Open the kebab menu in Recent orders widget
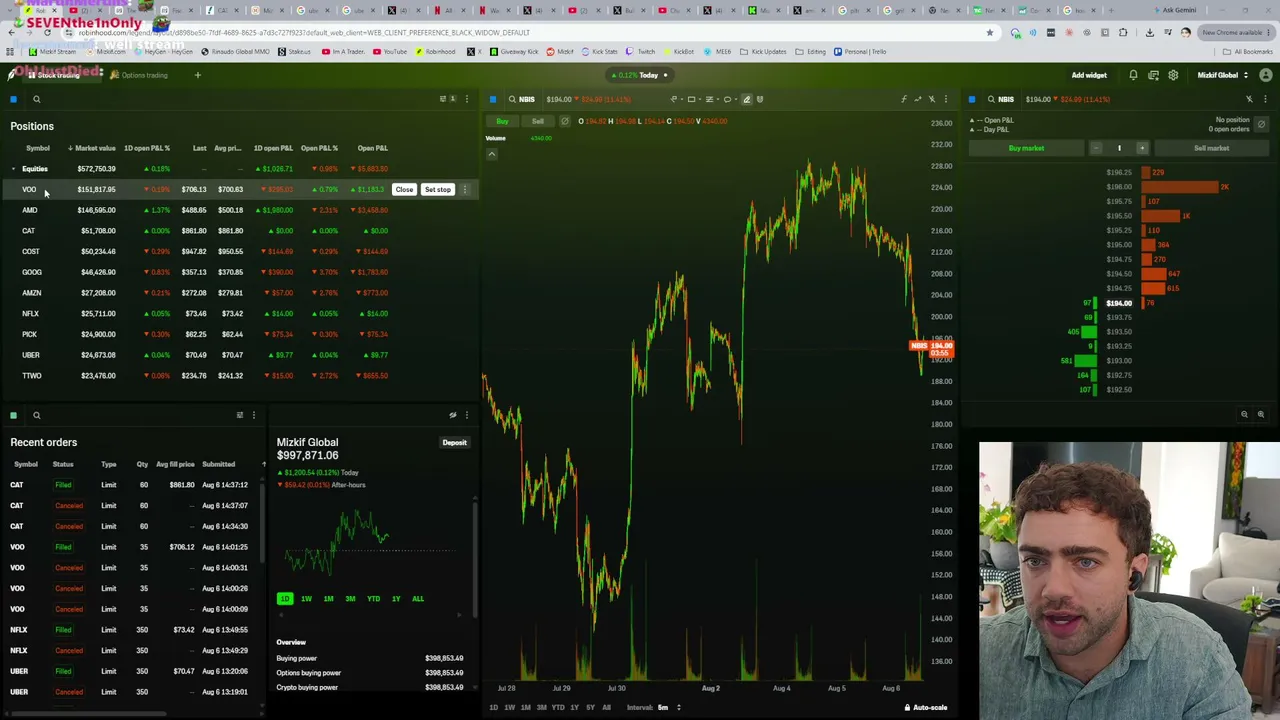This screenshot has height=720, width=1280. point(253,415)
